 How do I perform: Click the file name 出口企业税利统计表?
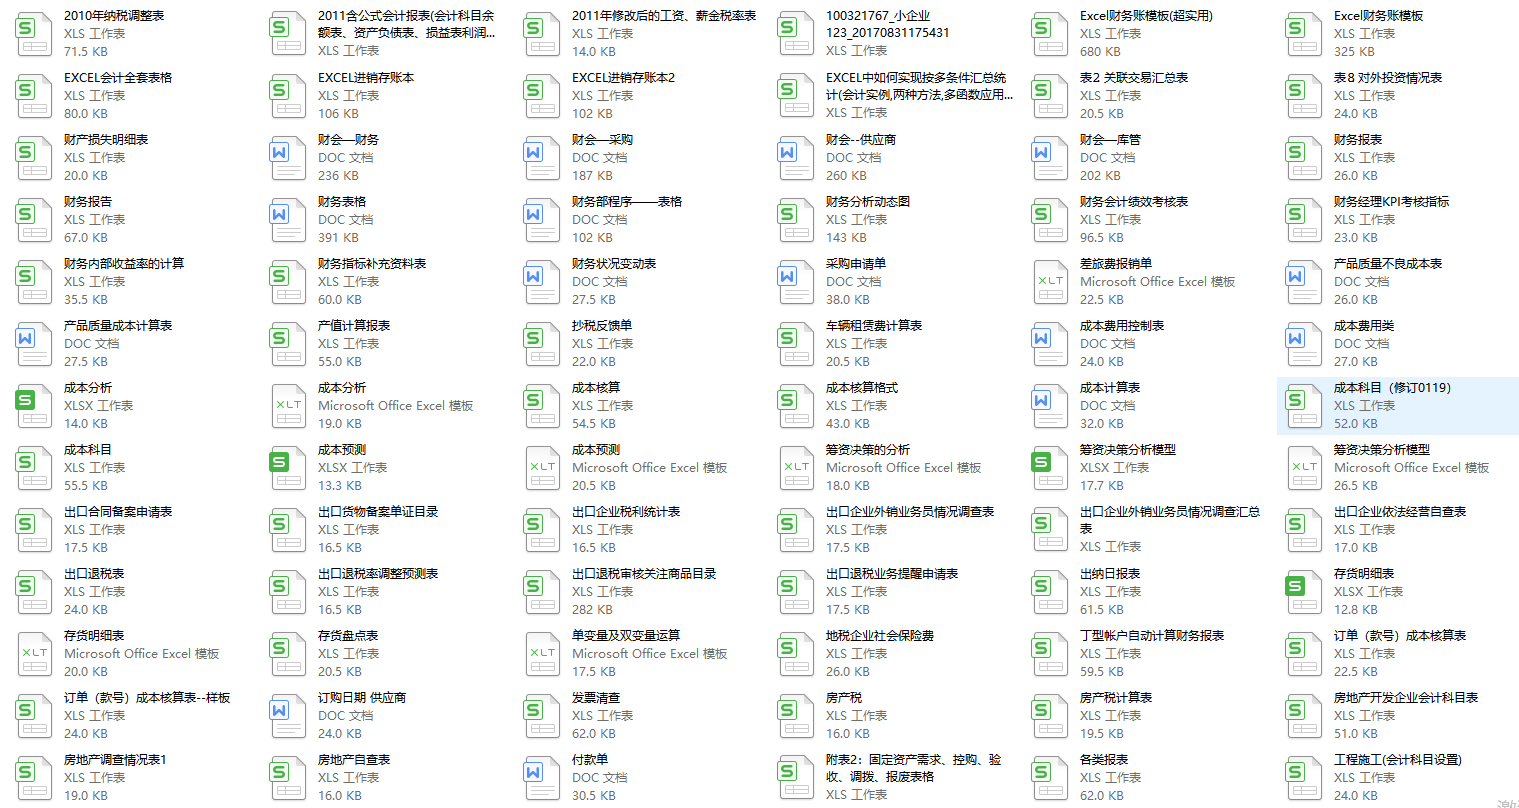click(x=626, y=512)
